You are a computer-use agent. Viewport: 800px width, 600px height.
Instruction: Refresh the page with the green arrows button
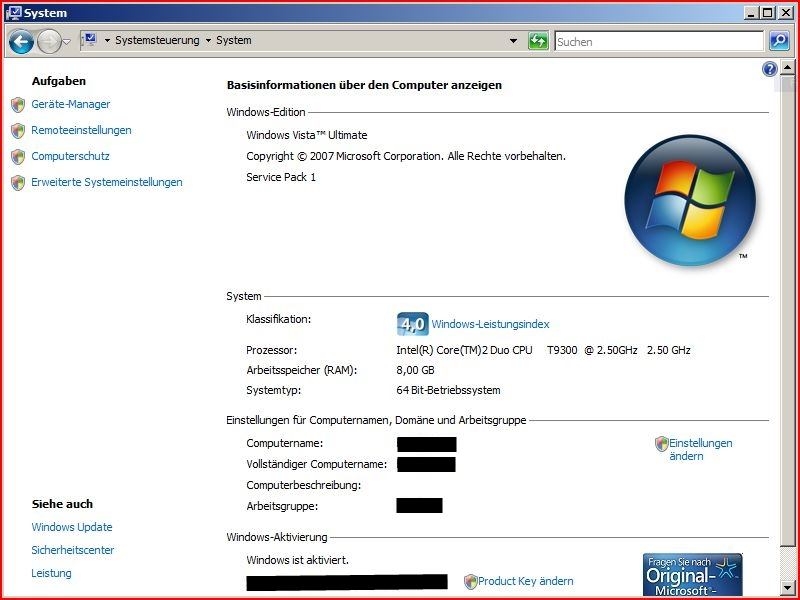538,41
